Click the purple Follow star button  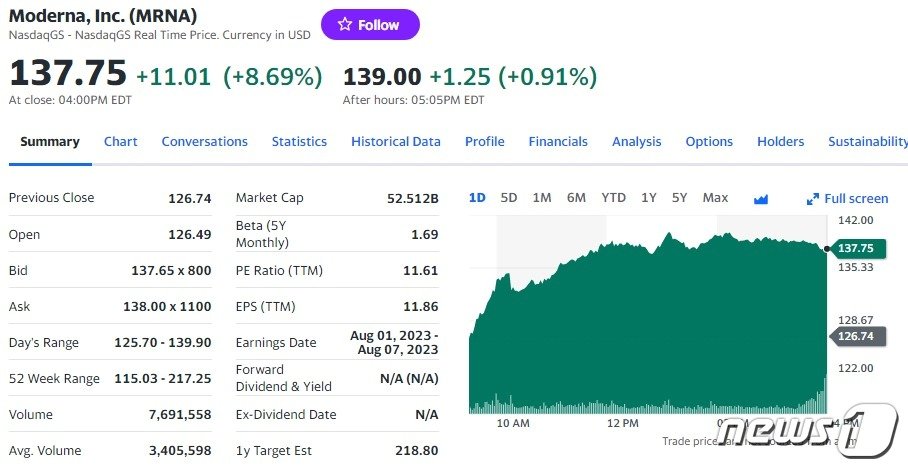click(370, 25)
